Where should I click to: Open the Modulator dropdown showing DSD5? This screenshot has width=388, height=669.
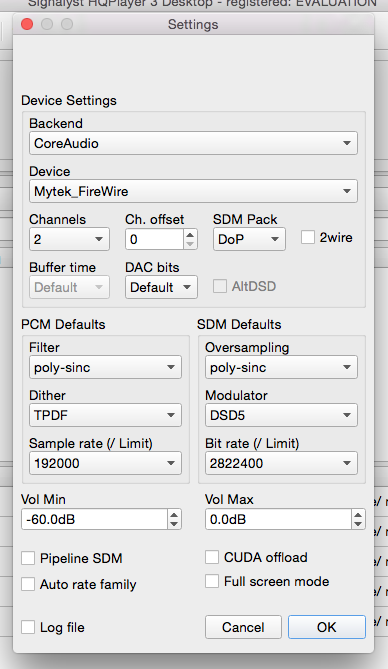pyautogui.click(x=281, y=415)
